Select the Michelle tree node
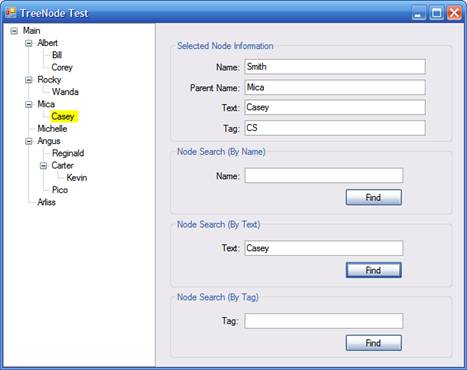 coord(52,129)
